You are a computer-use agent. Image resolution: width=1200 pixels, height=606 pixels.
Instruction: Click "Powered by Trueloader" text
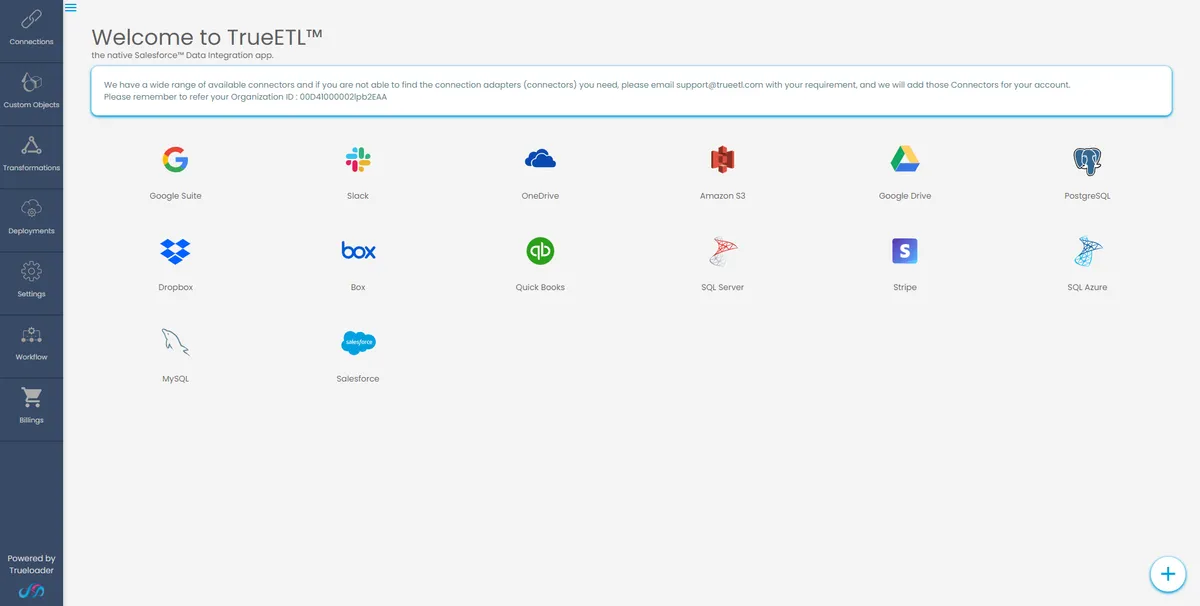pos(31,564)
